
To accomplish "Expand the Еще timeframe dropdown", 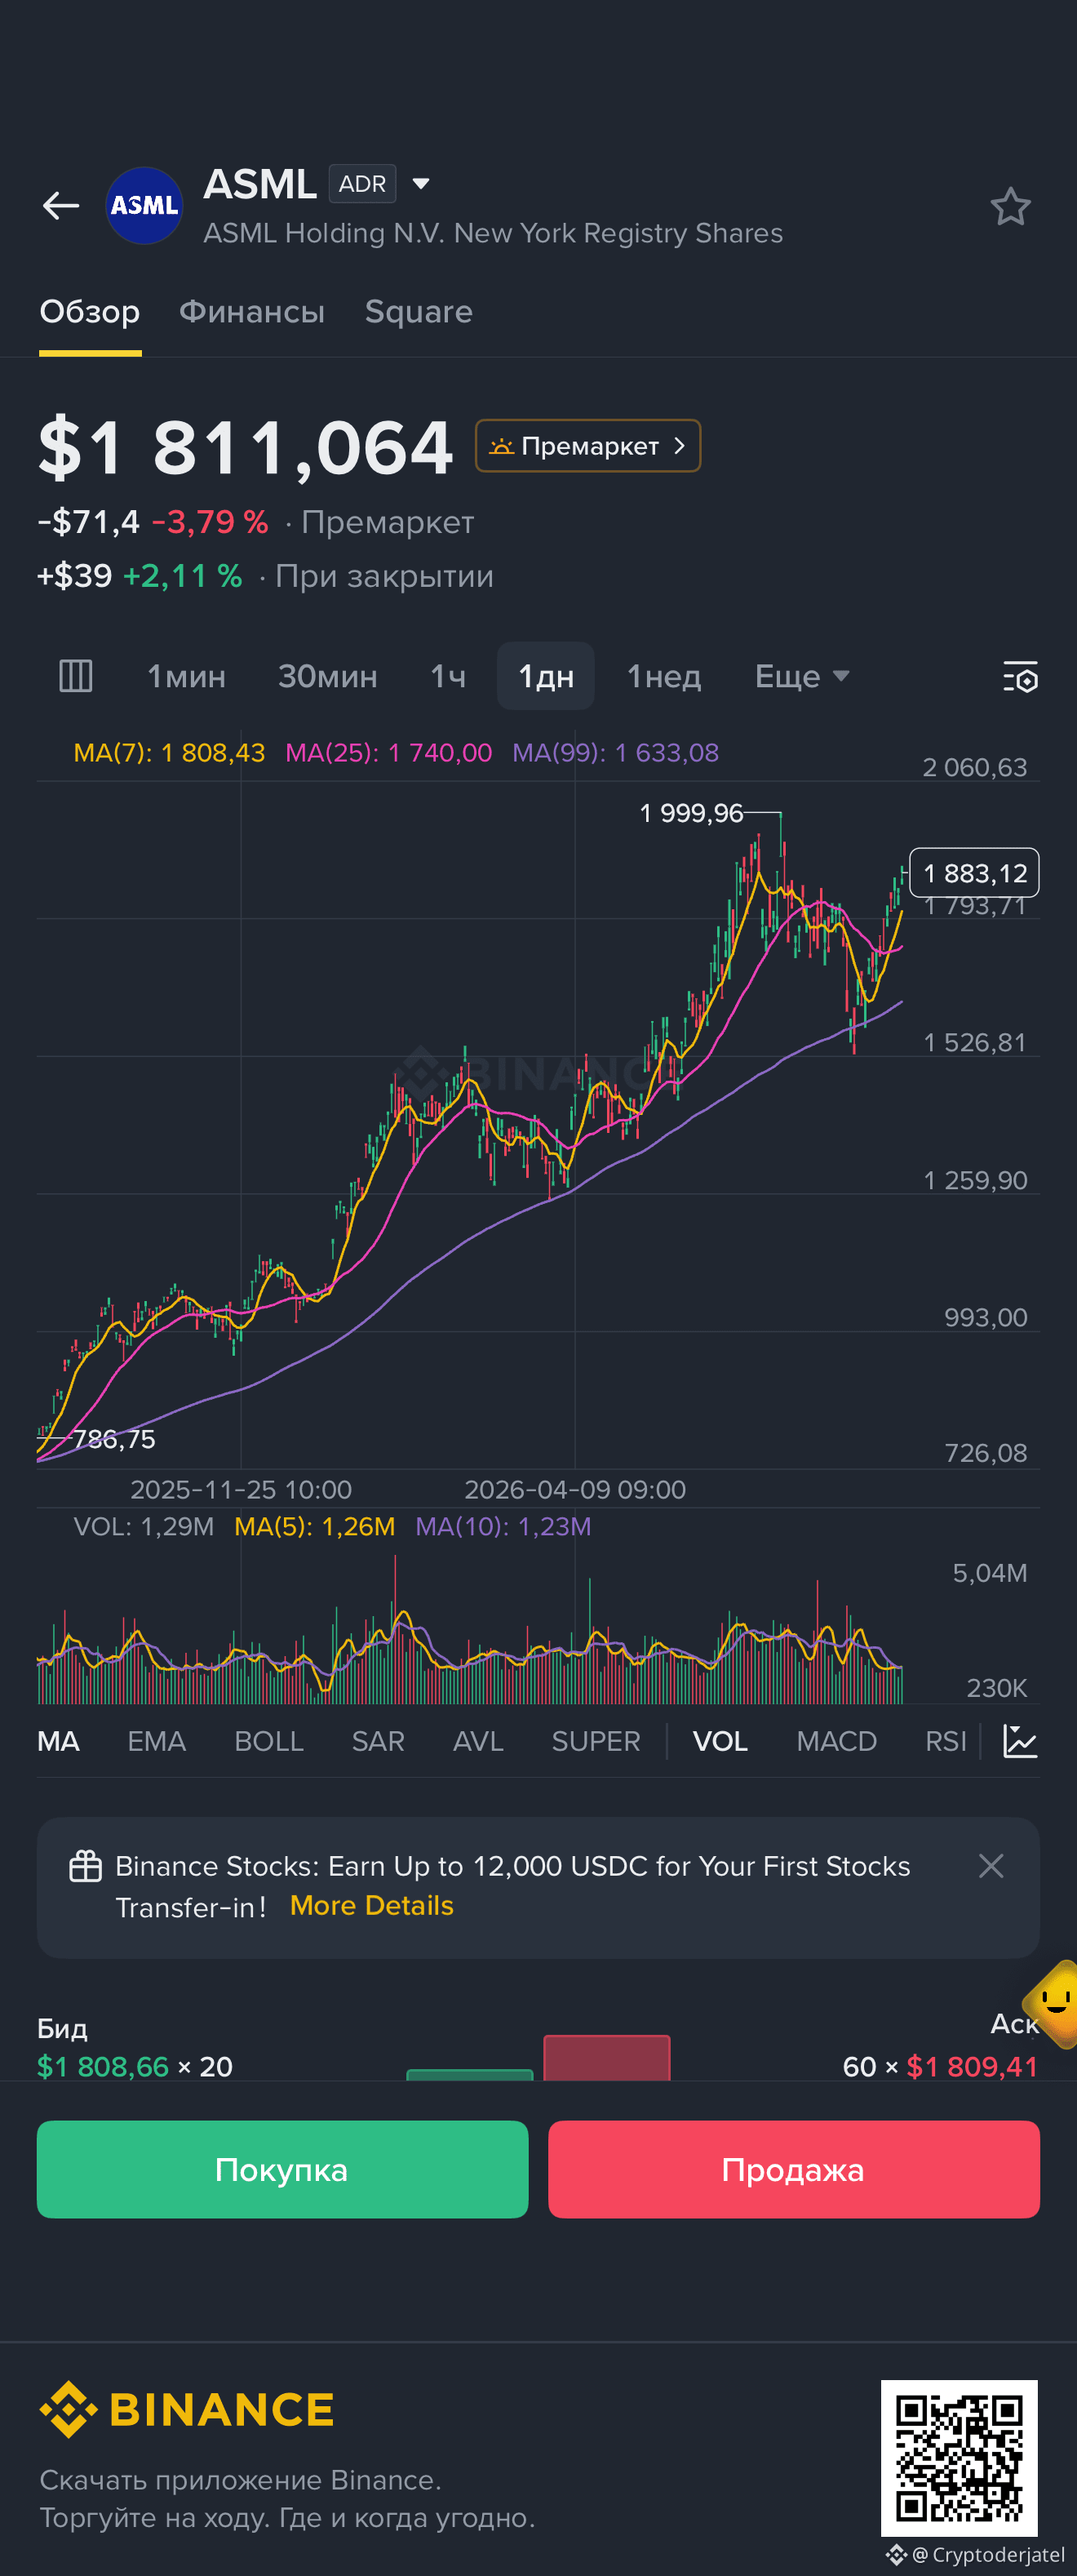I will 802,677.
